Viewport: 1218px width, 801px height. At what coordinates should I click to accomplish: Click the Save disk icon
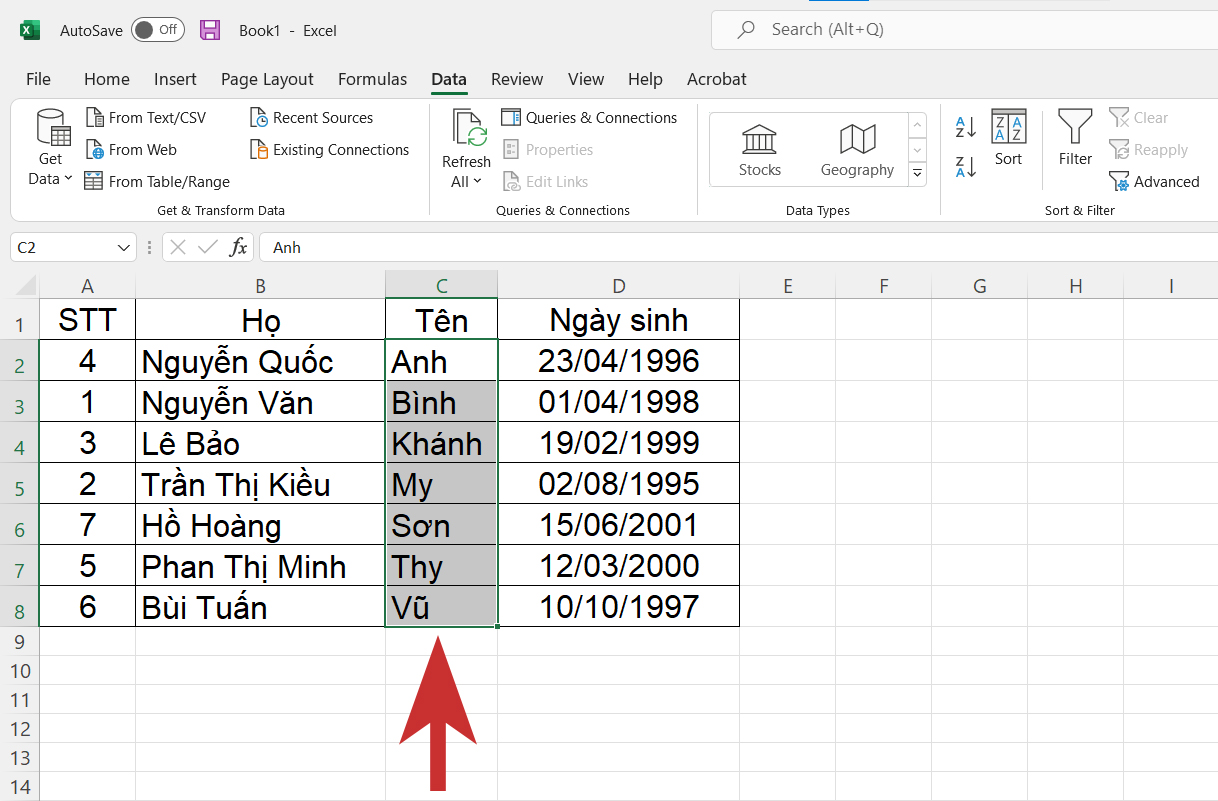point(210,30)
